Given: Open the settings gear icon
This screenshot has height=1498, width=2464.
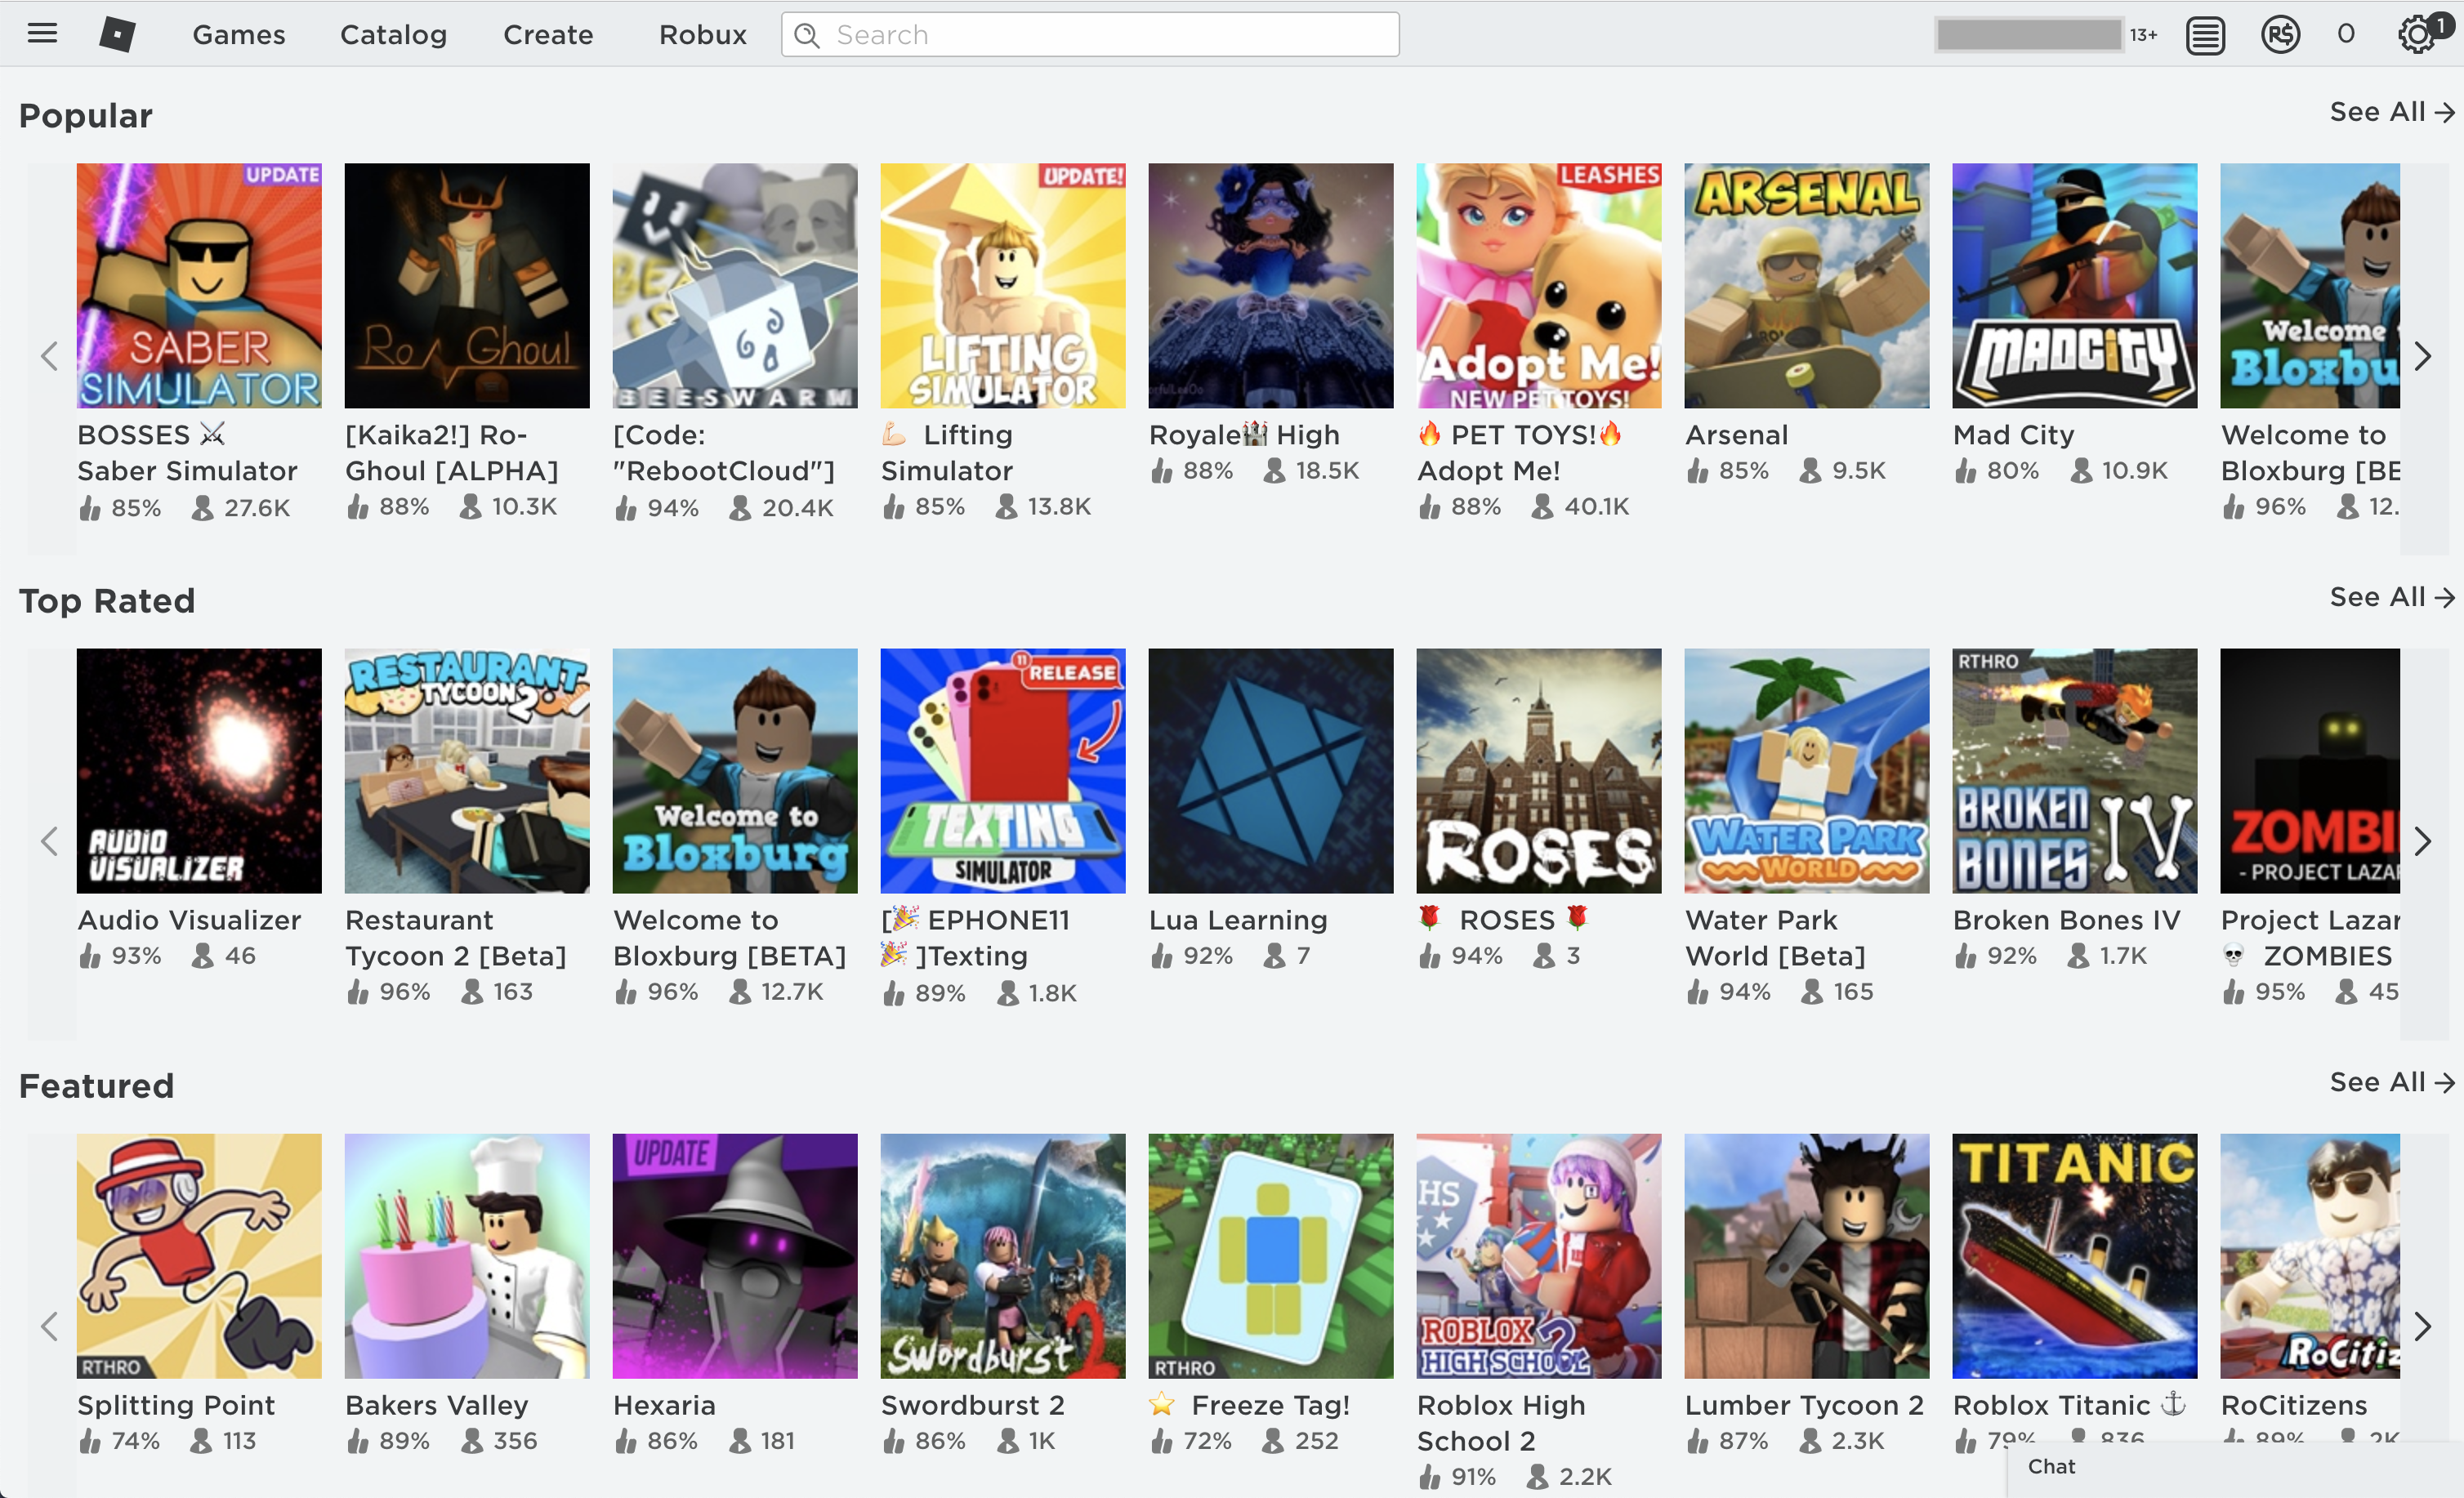Looking at the screenshot, I should [x=2418, y=33].
